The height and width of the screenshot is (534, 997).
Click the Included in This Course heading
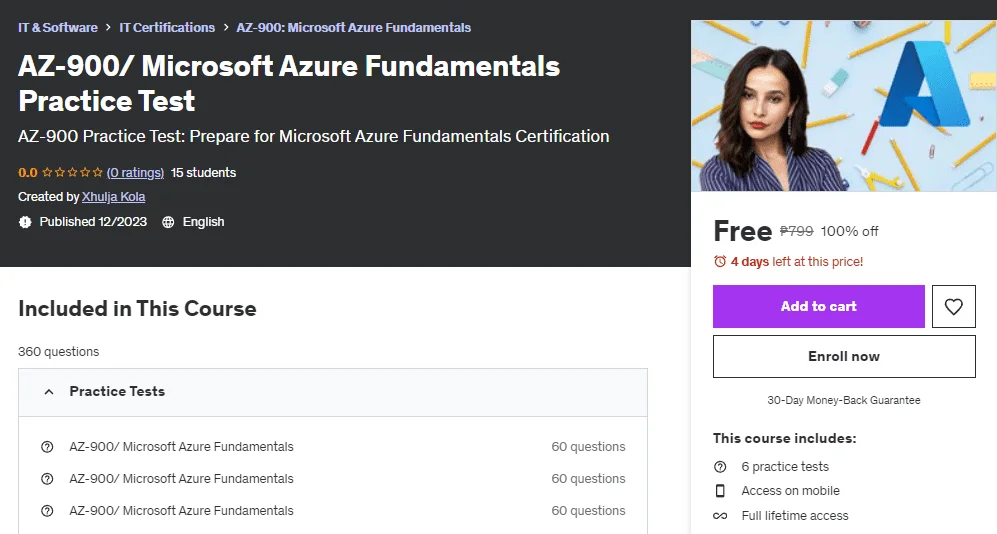point(137,308)
